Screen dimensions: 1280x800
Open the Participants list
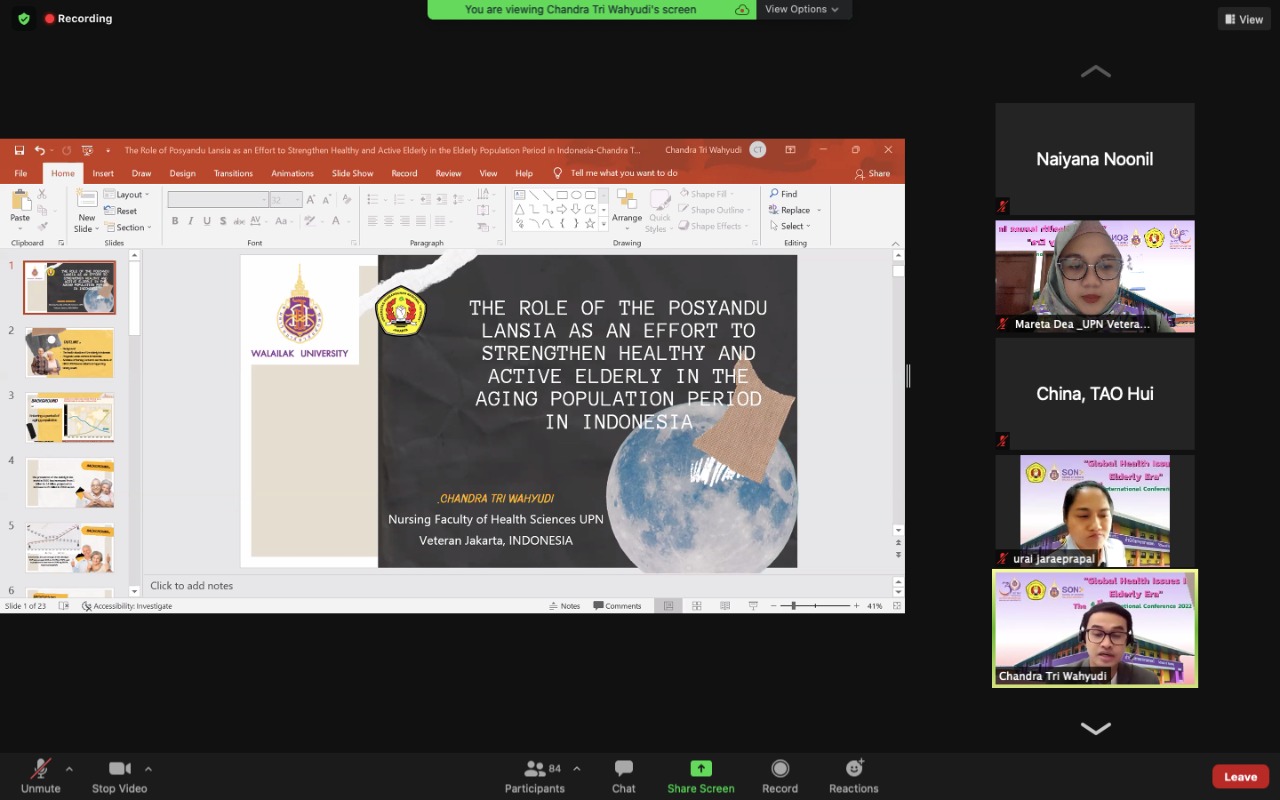click(535, 775)
